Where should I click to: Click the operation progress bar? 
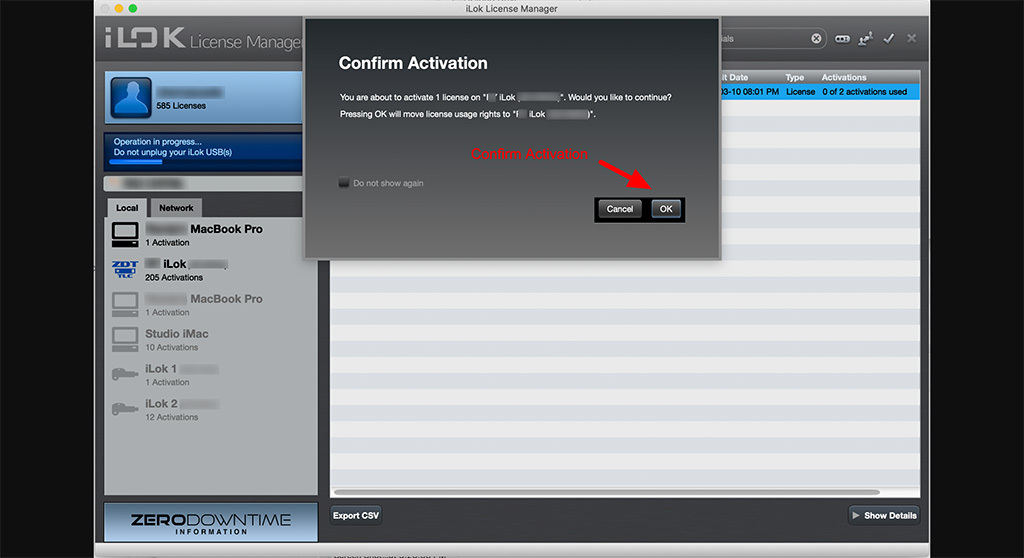(206, 161)
